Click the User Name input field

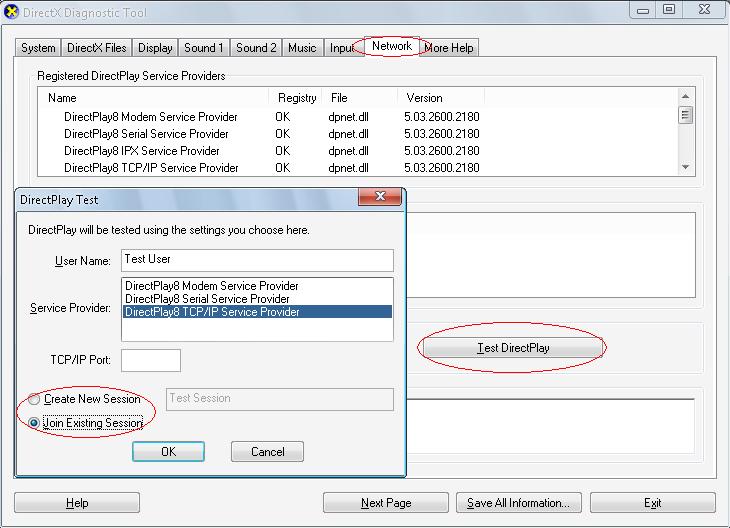click(x=257, y=260)
